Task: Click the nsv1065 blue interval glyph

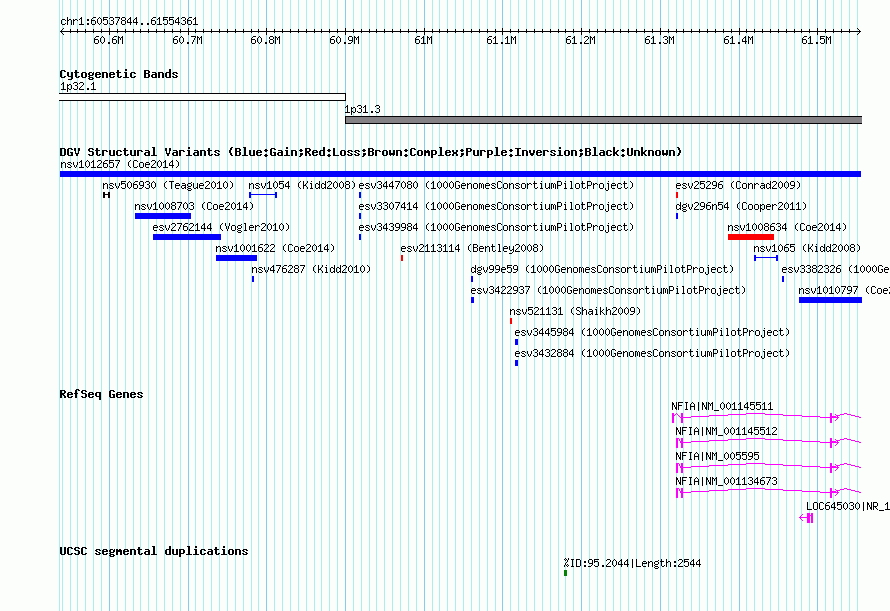Action: pos(766,258)
